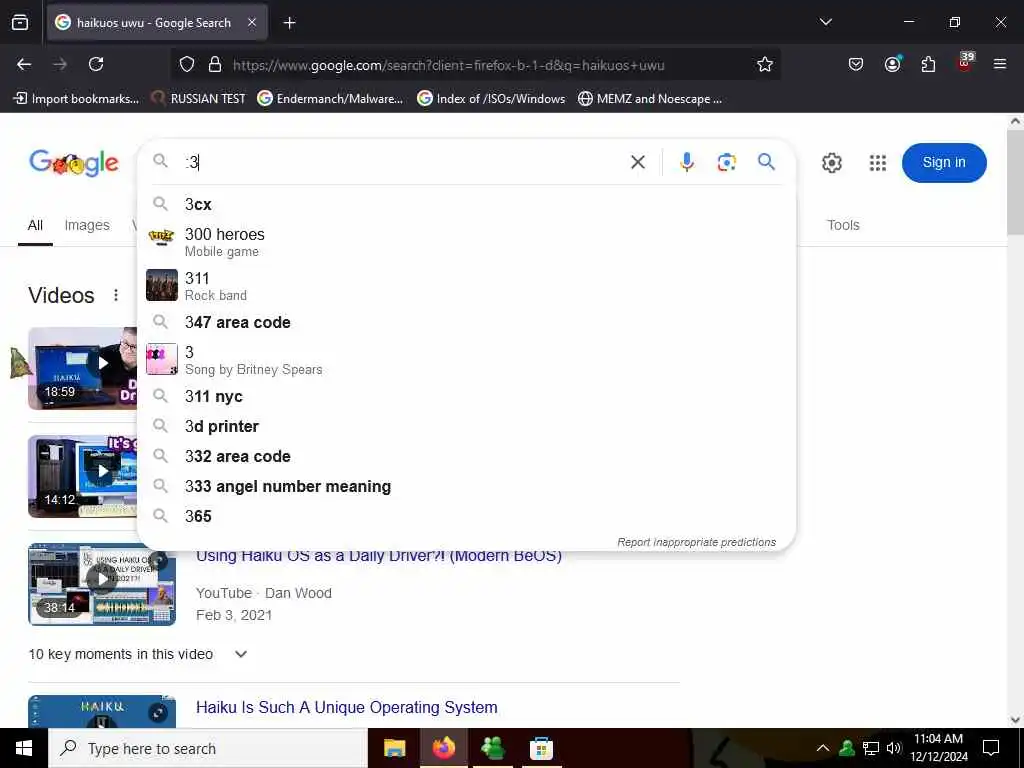Viewport: 1024px width, 768px height.
Task: Show hidden system tray icons
Action: [x=823, y=748]
